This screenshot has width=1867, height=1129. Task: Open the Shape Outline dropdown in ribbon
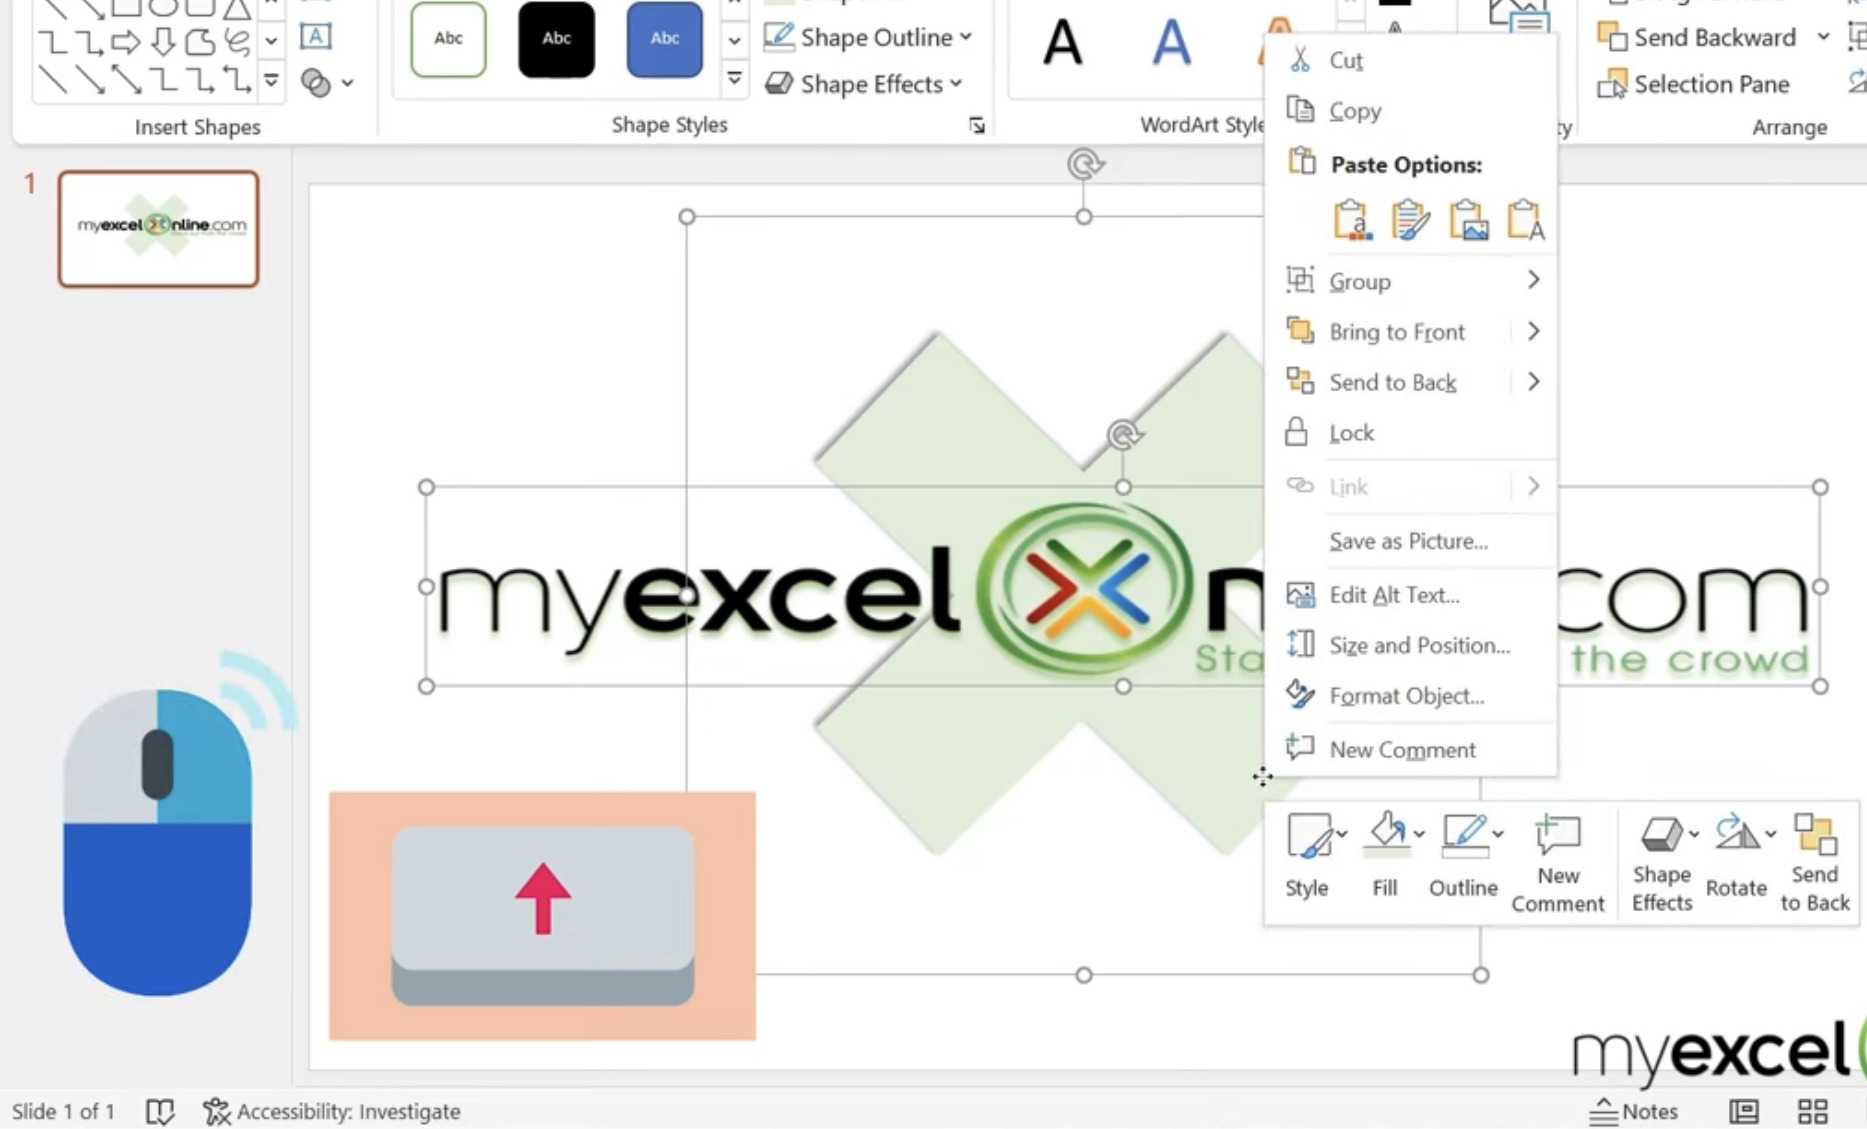(x=868, y=37)
